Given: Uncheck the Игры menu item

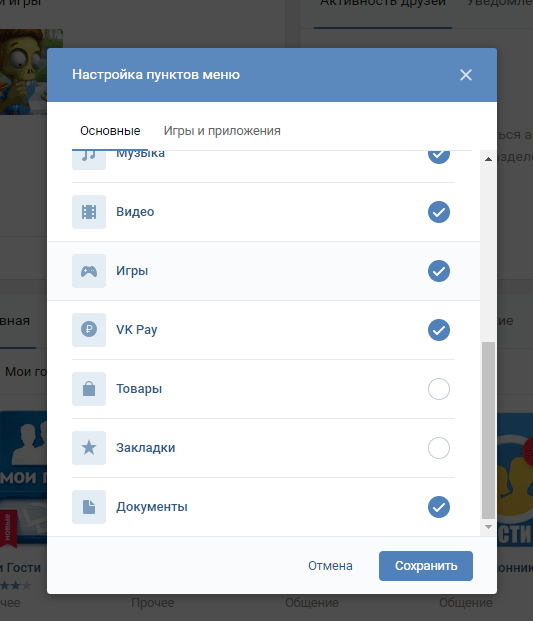Looking at the screenshot, I should click(x=439, y=271).
